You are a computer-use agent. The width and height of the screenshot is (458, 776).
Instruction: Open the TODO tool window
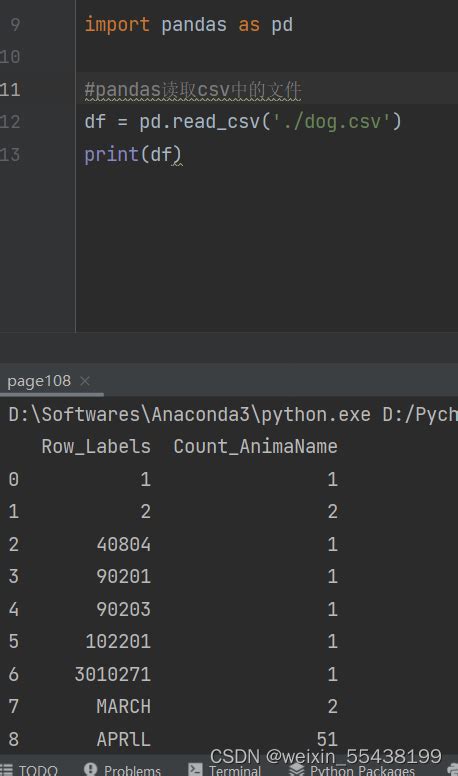click(x=29, y=770)
